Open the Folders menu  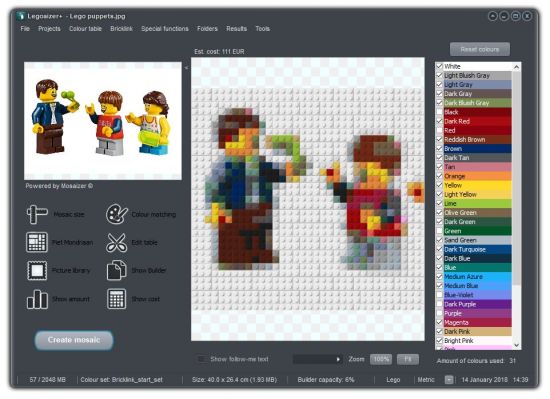coord(207,29)
